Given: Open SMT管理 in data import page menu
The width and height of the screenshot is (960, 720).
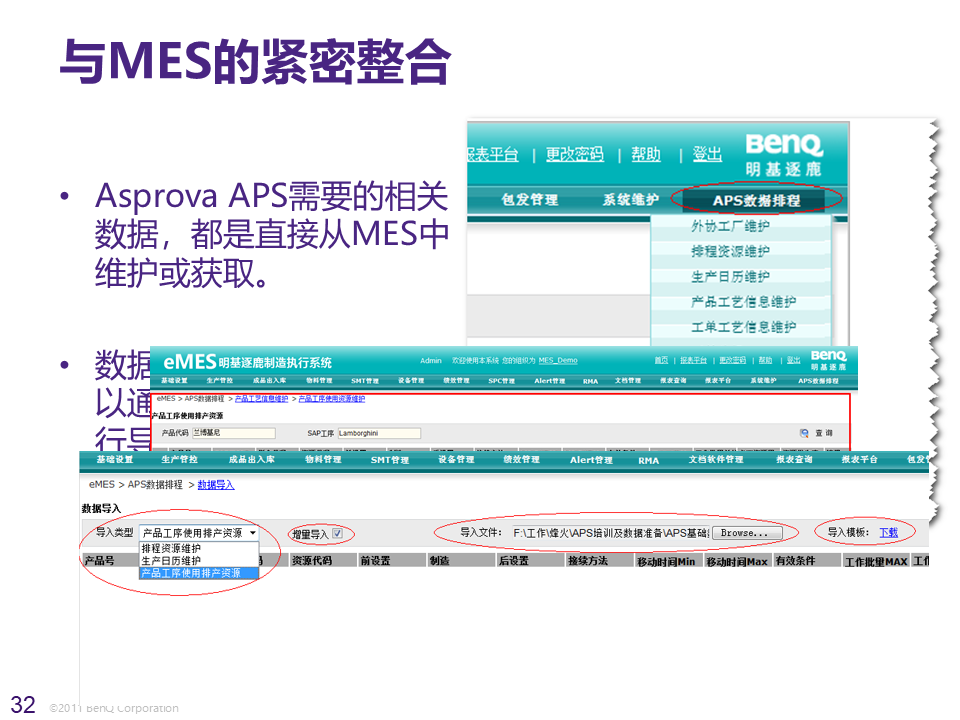Looking at the screenshot, I should click(x=389, y=460).
